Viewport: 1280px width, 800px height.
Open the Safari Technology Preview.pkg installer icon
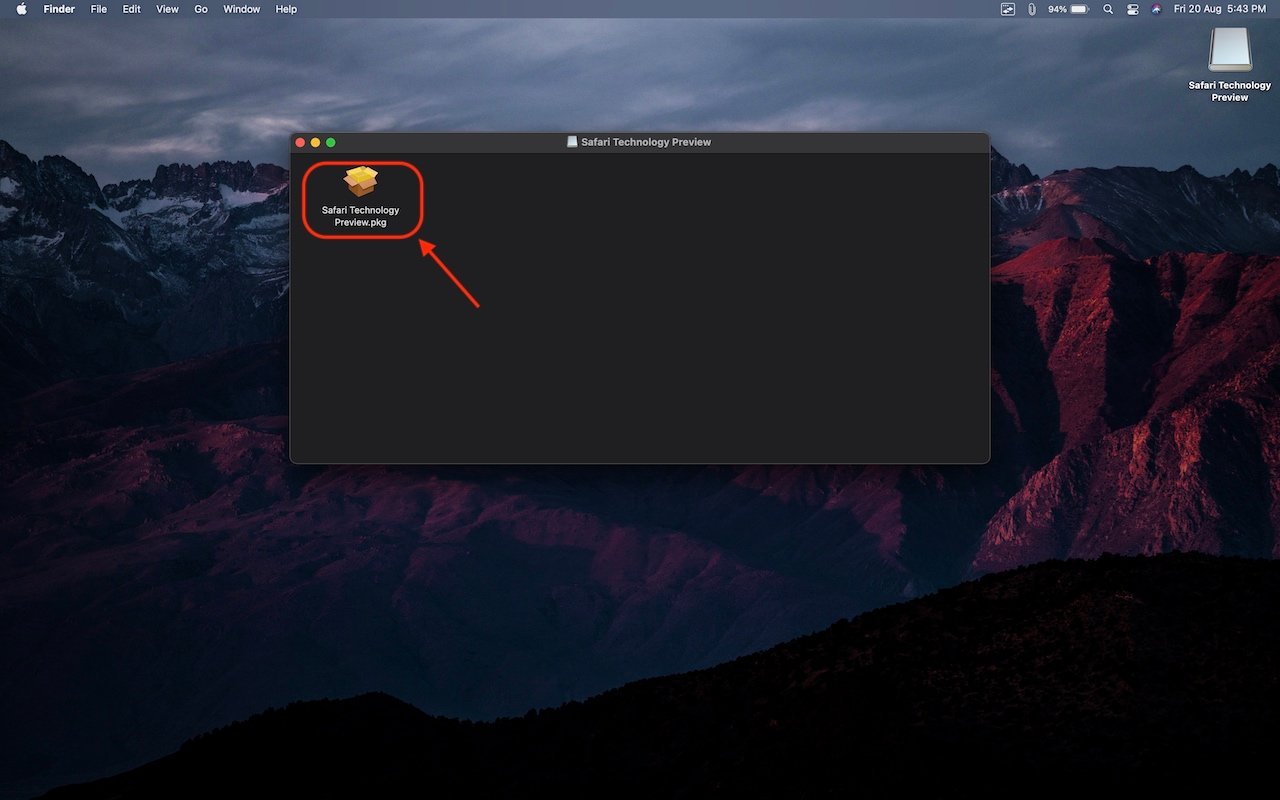[361, 182]
